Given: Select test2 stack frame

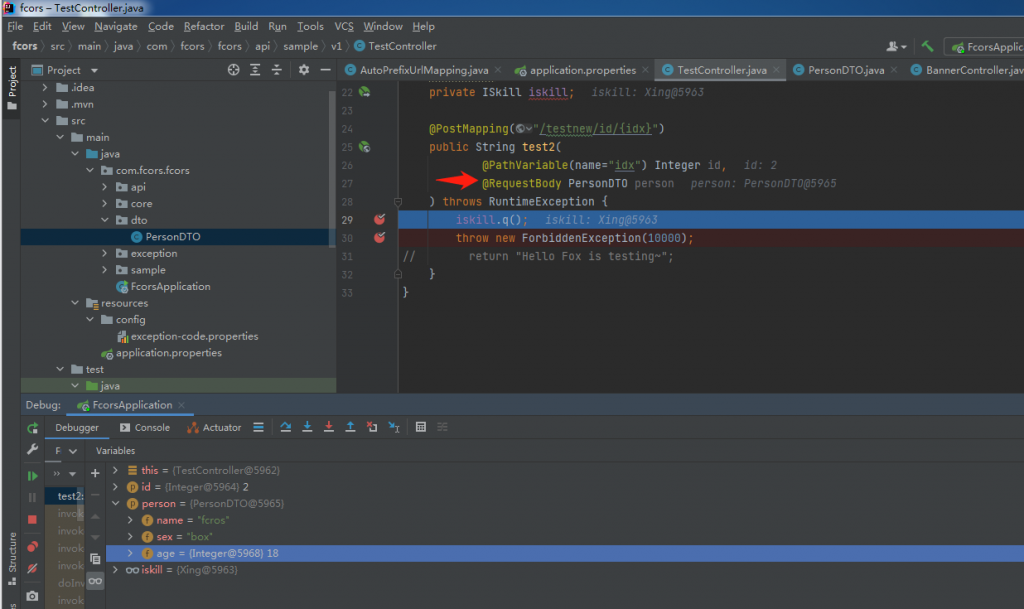Looking at the screenshot, I should (x=65, y=496).
